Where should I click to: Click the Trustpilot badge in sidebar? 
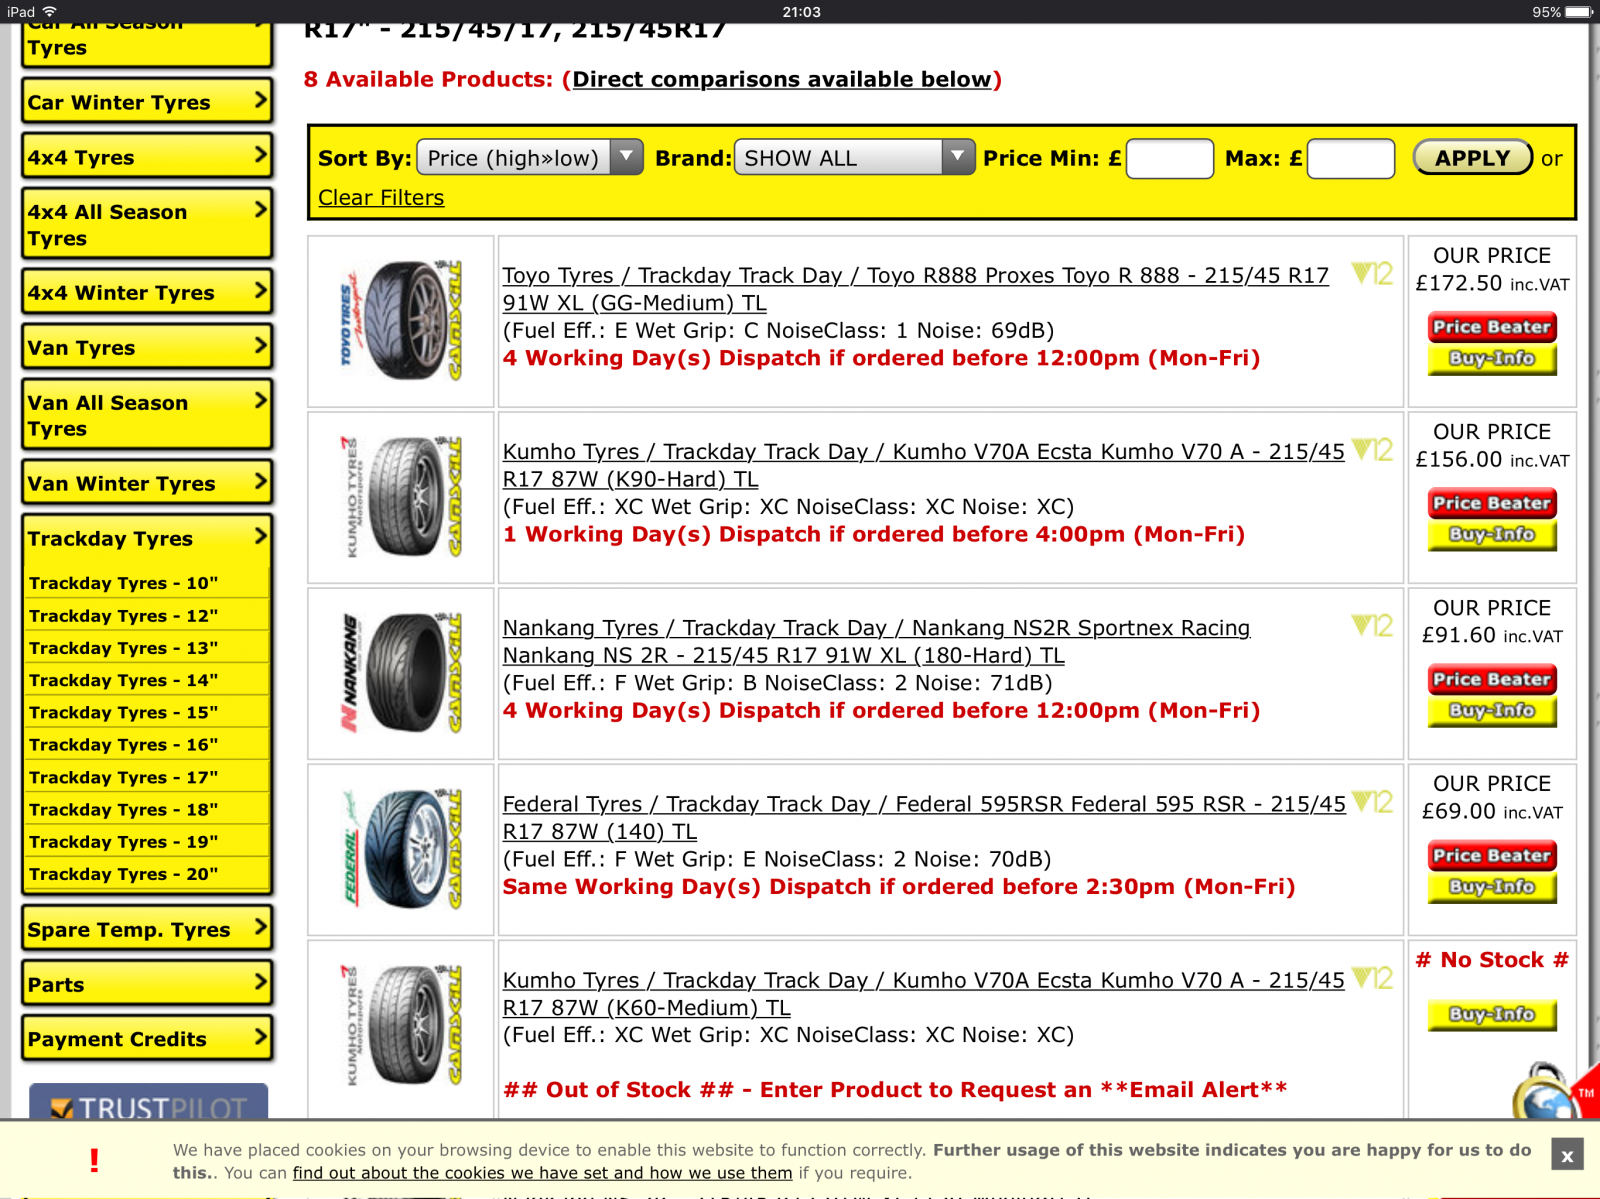click(148, 1102)
